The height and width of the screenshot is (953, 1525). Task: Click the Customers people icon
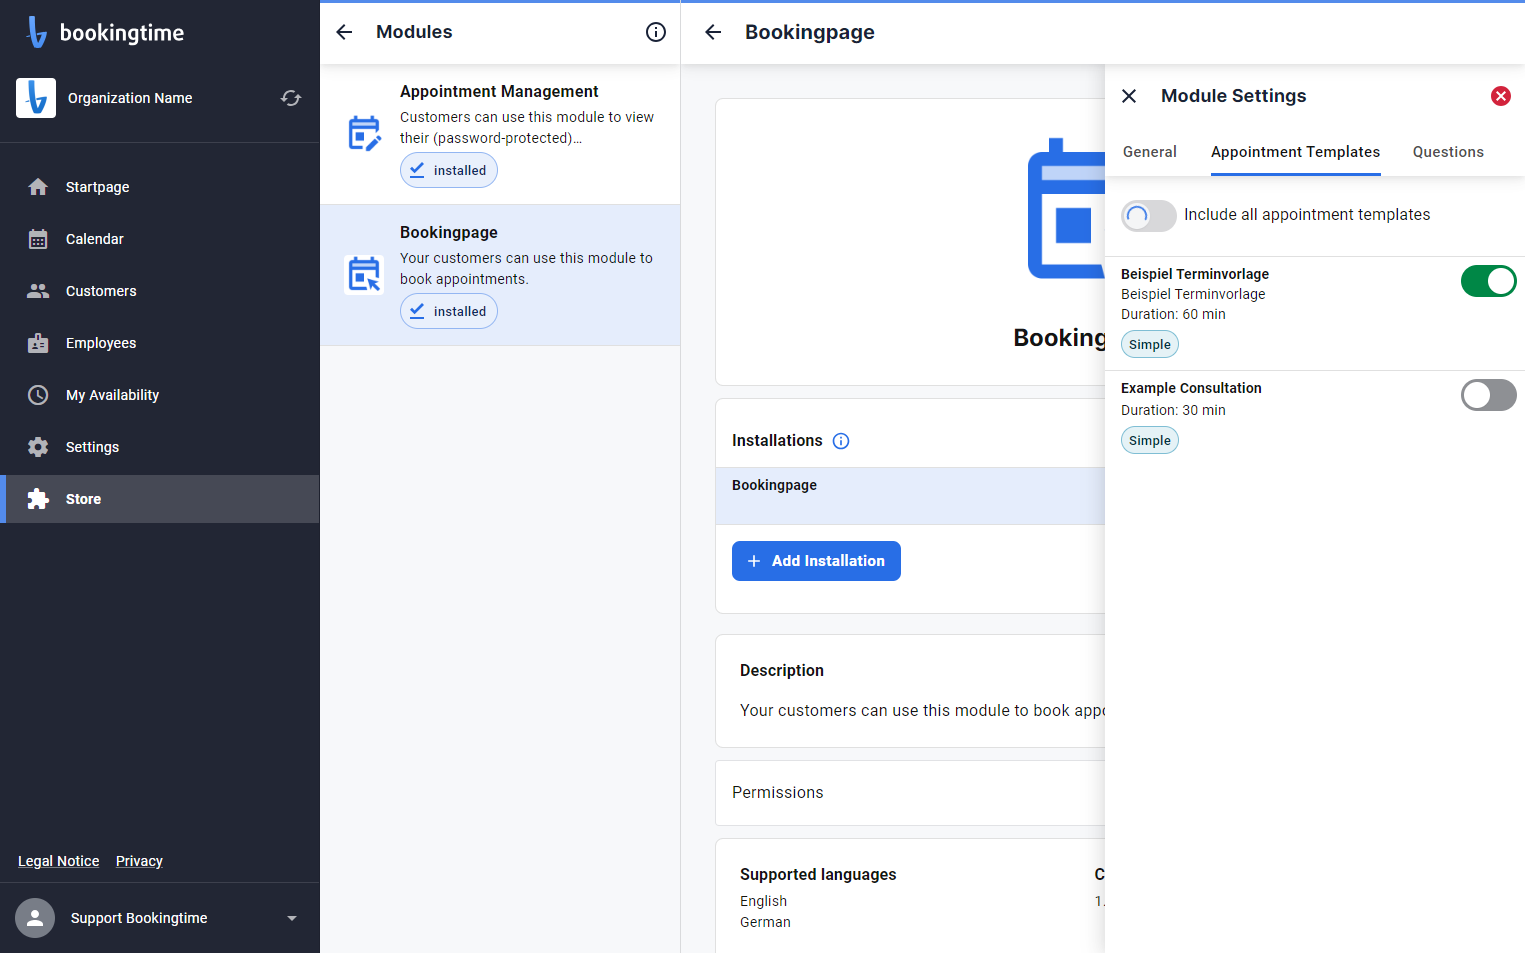[38, 291]
